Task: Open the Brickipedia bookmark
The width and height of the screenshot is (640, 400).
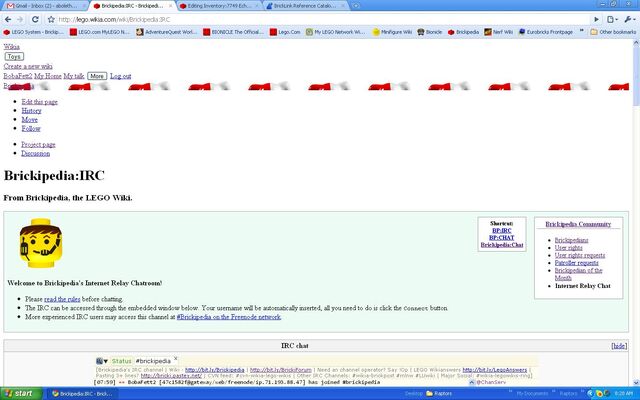Action: [463, 32]
